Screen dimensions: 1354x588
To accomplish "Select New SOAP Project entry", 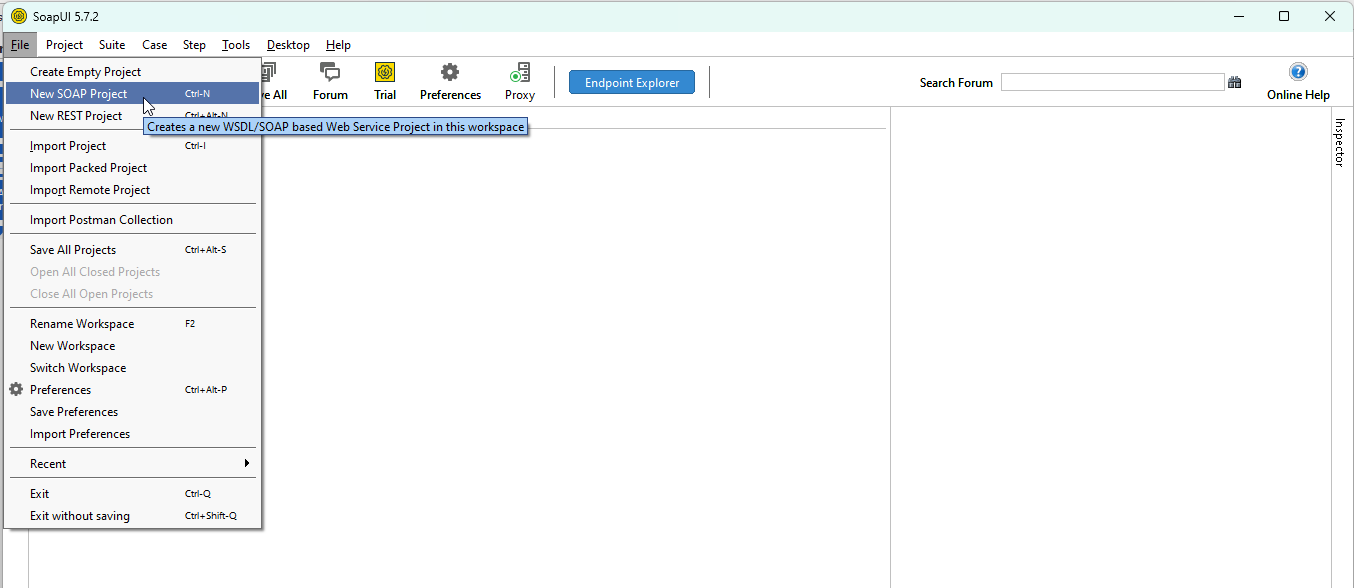I will click(132, 94).
